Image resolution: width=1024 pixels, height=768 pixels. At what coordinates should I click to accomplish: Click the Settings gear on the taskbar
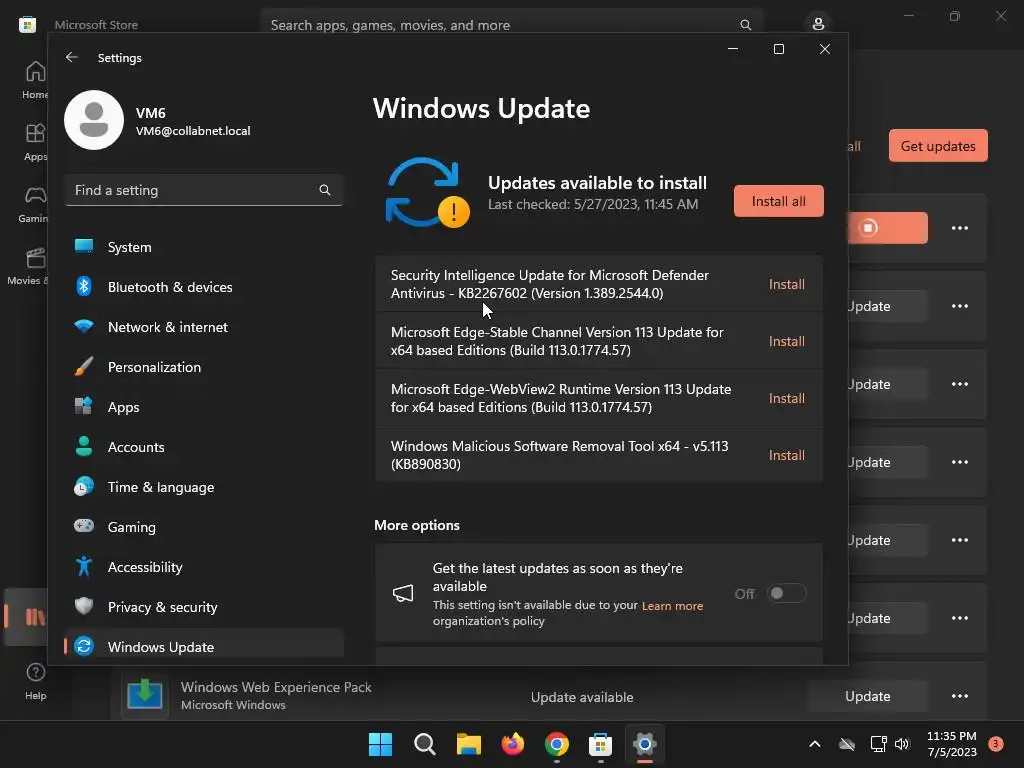645,744
